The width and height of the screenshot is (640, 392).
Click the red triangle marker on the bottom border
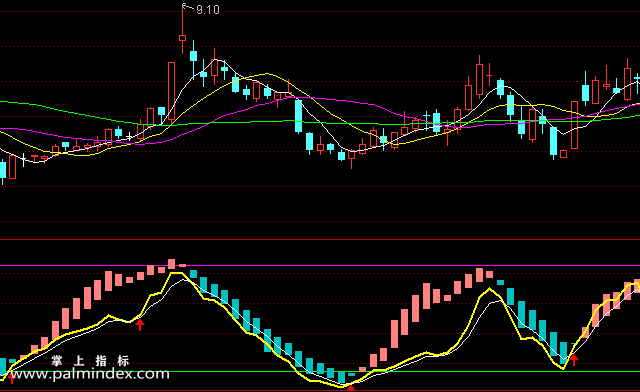point(351,388)
